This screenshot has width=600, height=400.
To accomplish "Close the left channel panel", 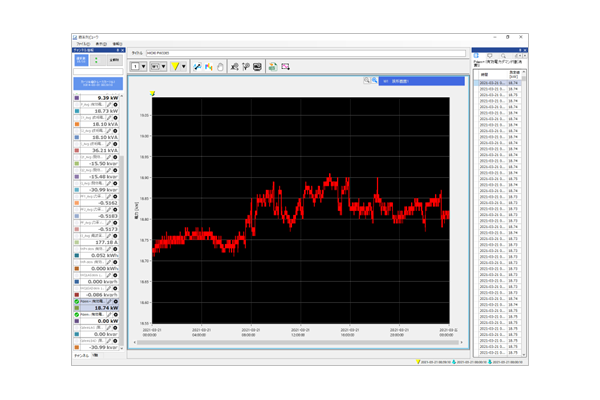I will [122, 50].
